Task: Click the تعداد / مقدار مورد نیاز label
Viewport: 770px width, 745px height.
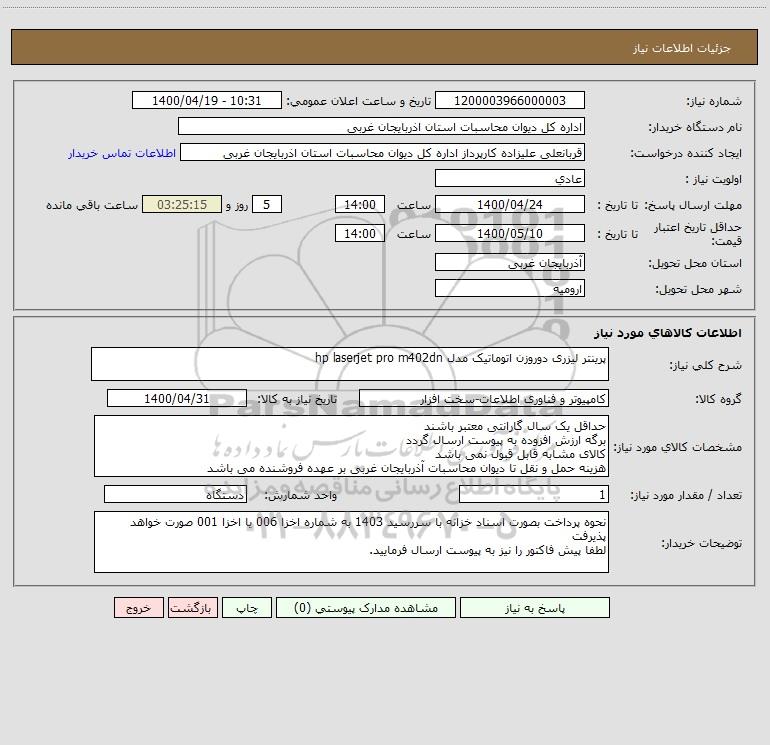Action: pos(686,495)
